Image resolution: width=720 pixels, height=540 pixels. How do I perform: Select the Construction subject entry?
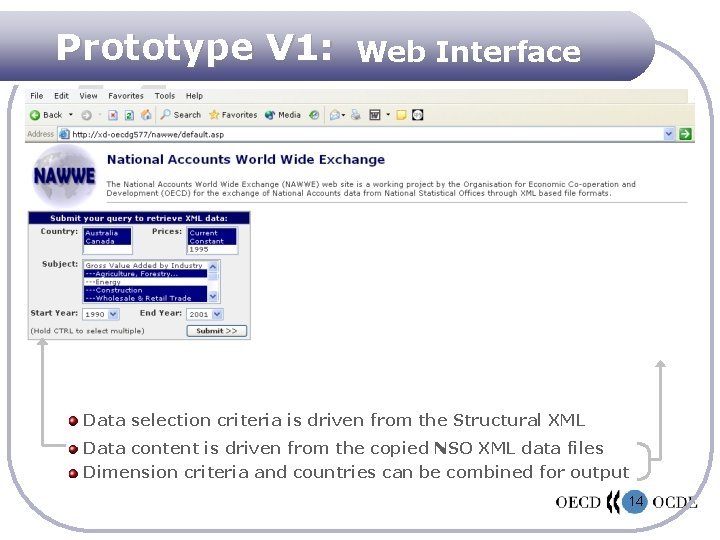click(146, 290)
